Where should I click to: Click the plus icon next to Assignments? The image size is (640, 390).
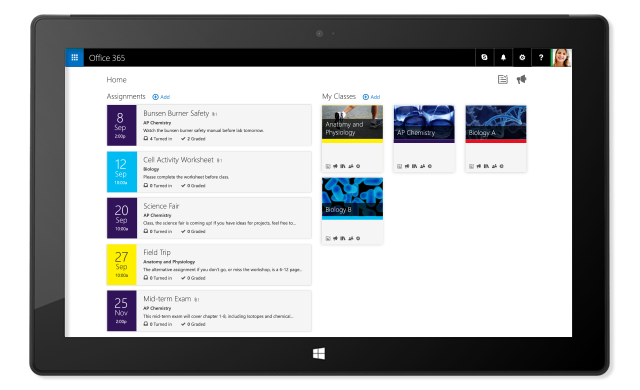(156, 97)
